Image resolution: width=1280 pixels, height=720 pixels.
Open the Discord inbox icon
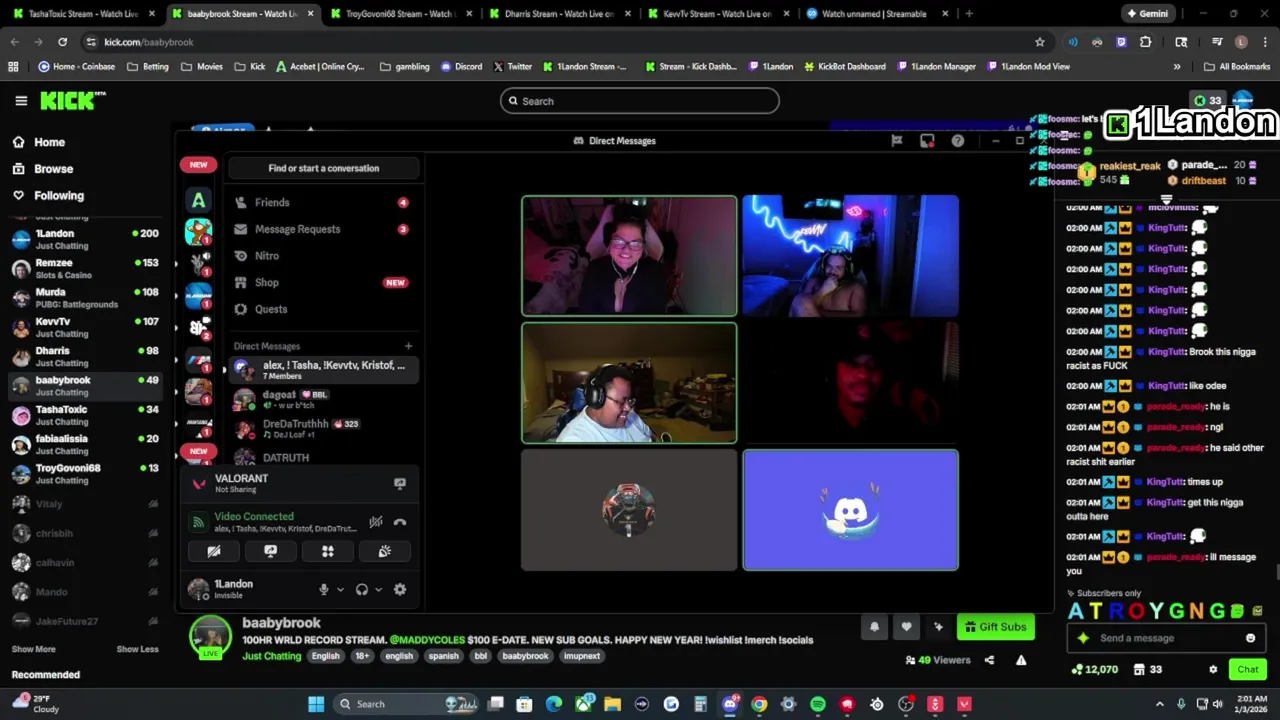[927, 141]
